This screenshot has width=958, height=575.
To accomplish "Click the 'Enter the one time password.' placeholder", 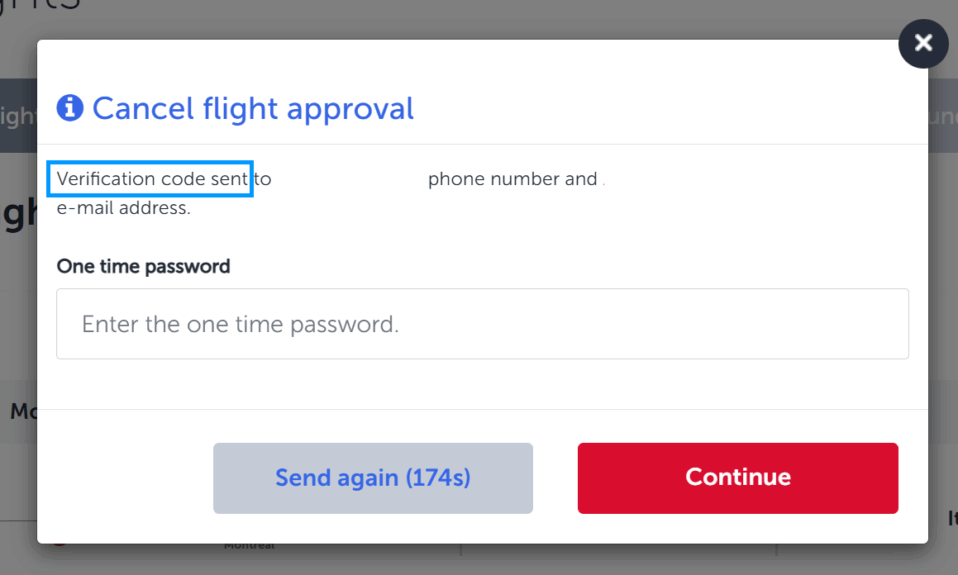I will tap(240, 324).
